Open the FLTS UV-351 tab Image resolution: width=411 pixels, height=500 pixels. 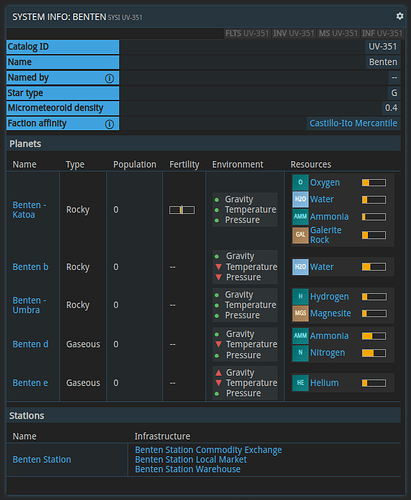247,33
